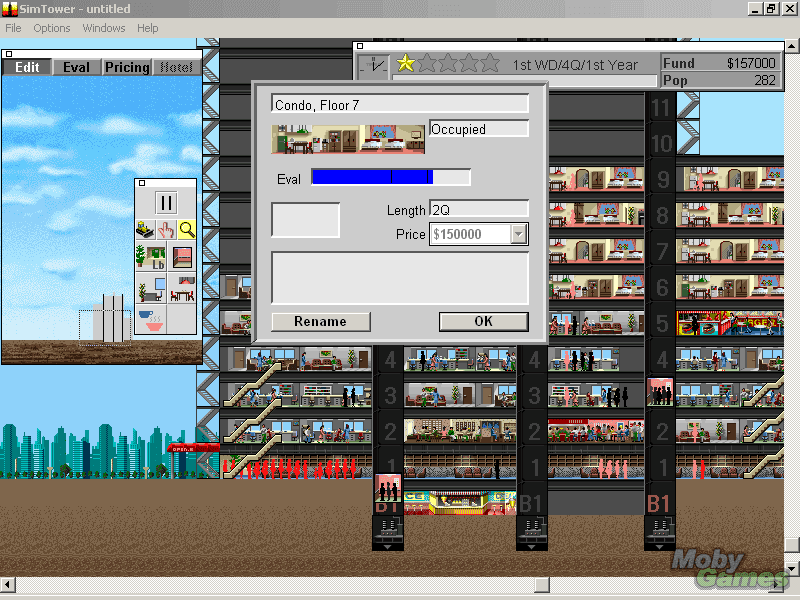Click the greyed Hotel map tab
Viewport: 800px width, 600px height.
tap(177, 67)
